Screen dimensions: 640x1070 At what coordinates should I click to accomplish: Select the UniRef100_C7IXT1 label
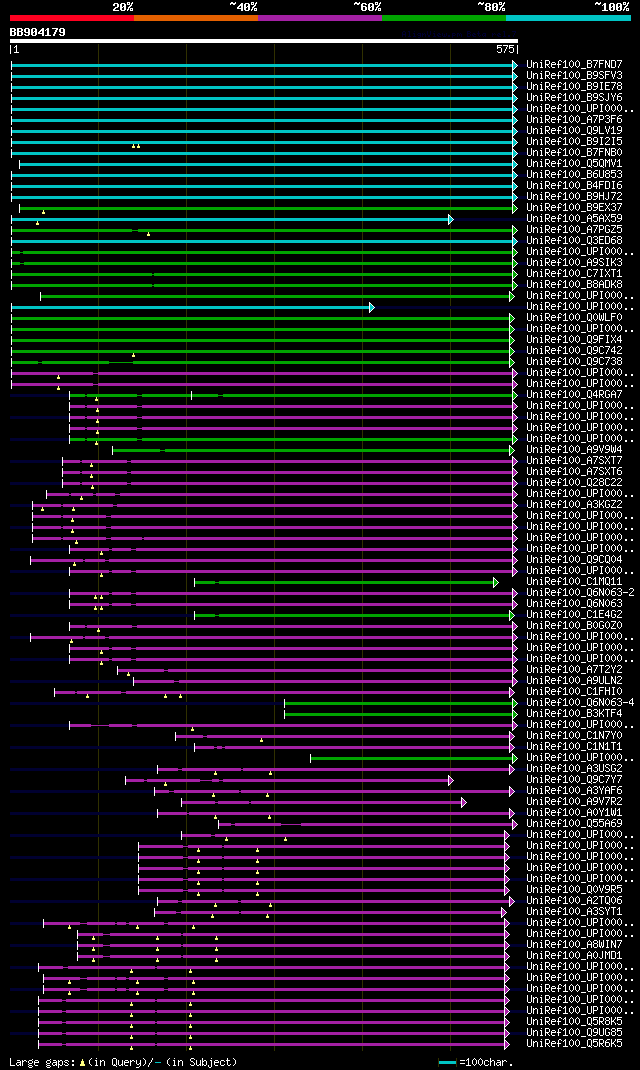[574, 274]
